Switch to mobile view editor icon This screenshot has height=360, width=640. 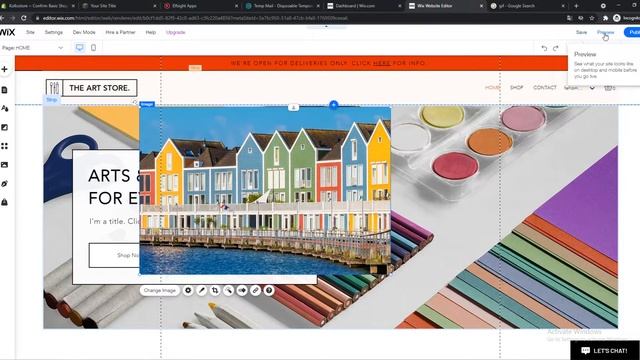93,48
